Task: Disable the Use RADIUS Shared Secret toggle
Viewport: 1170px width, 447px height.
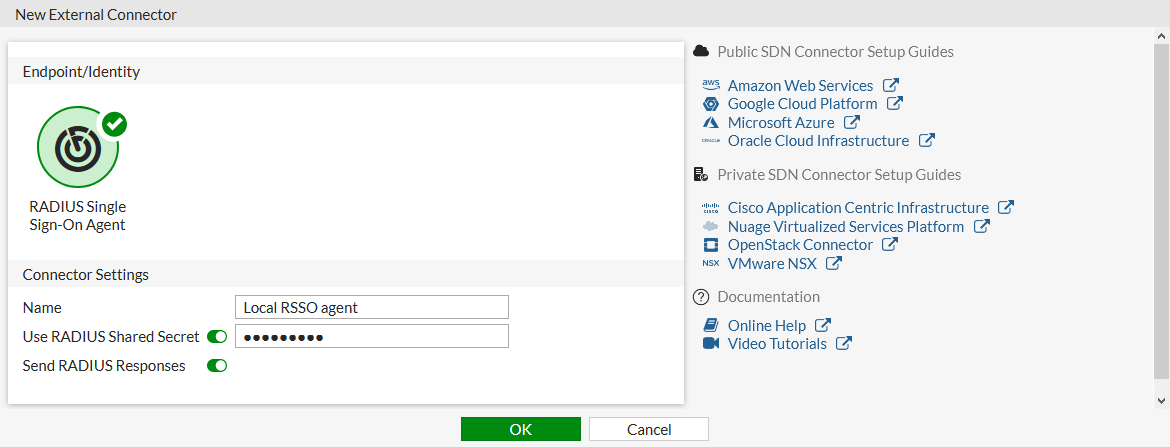Action: coord(217,337)
